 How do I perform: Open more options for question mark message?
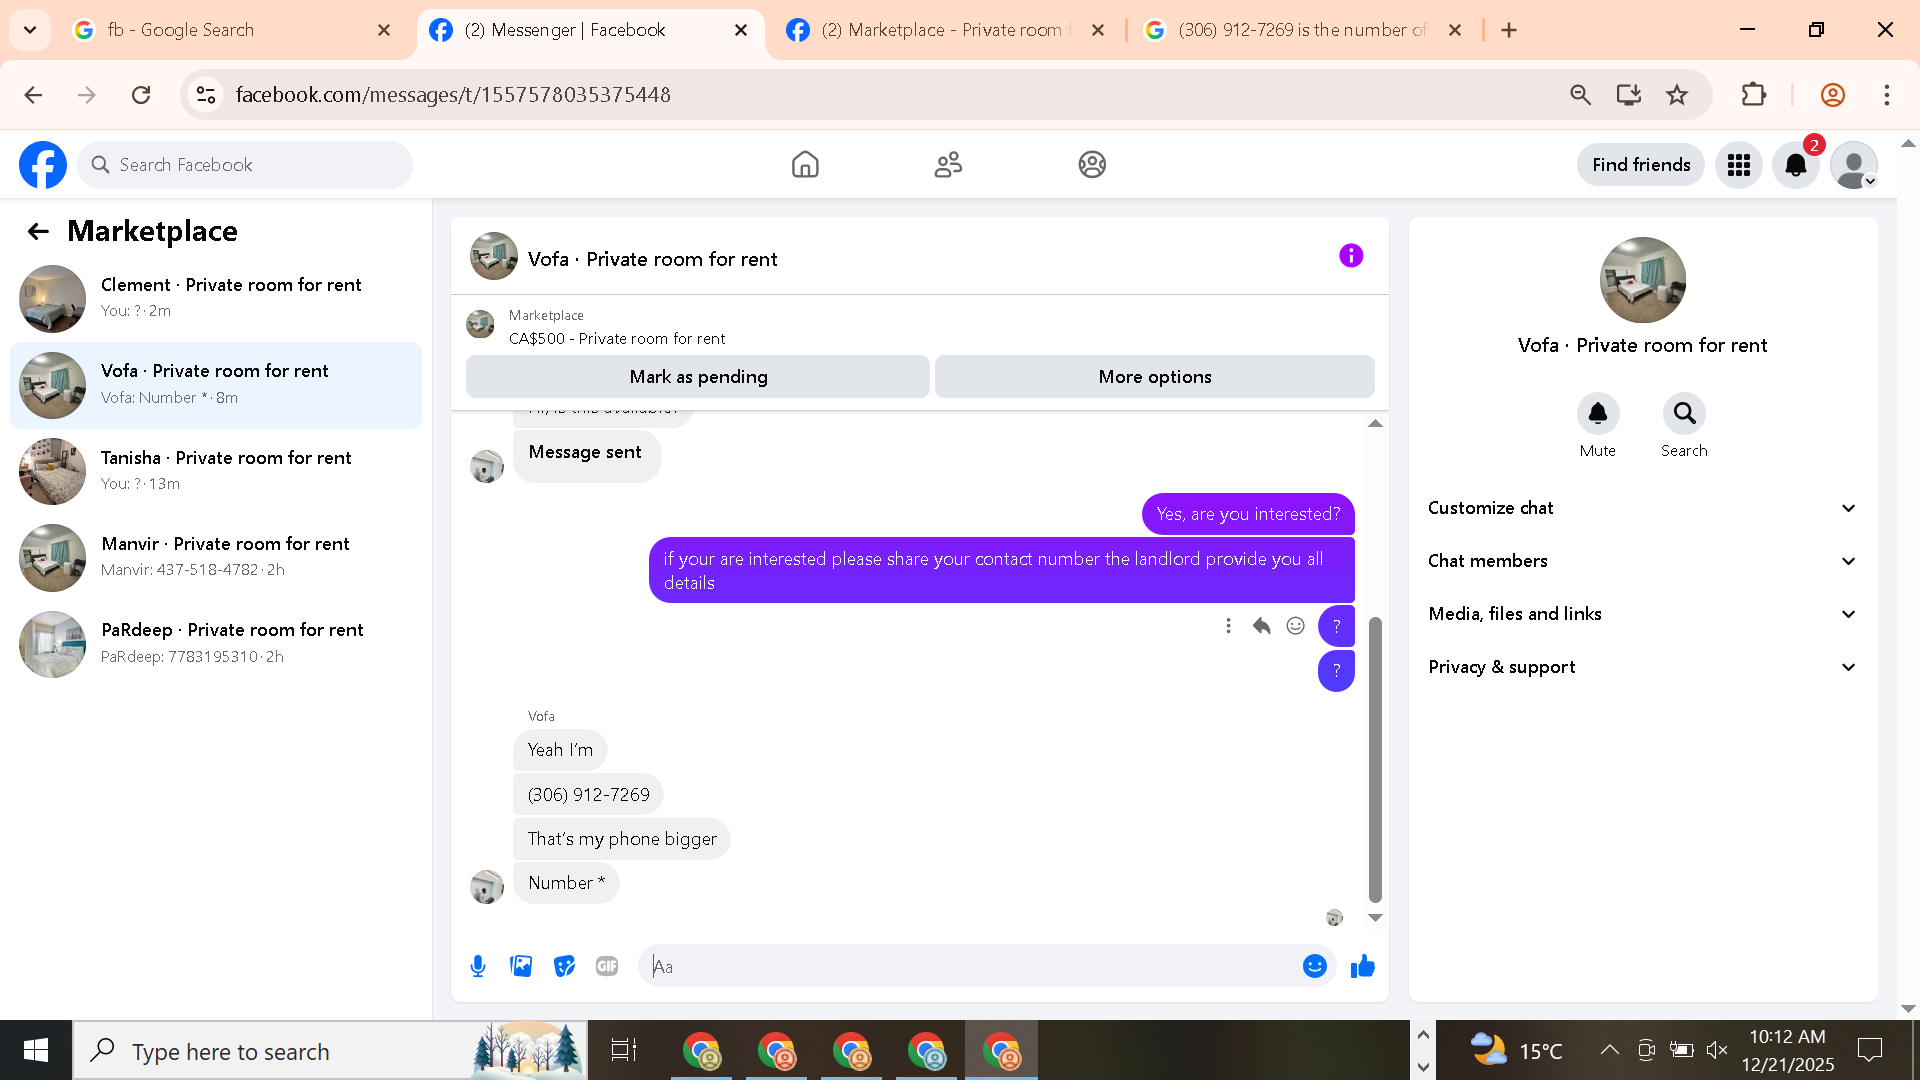tap(1228, 626)
